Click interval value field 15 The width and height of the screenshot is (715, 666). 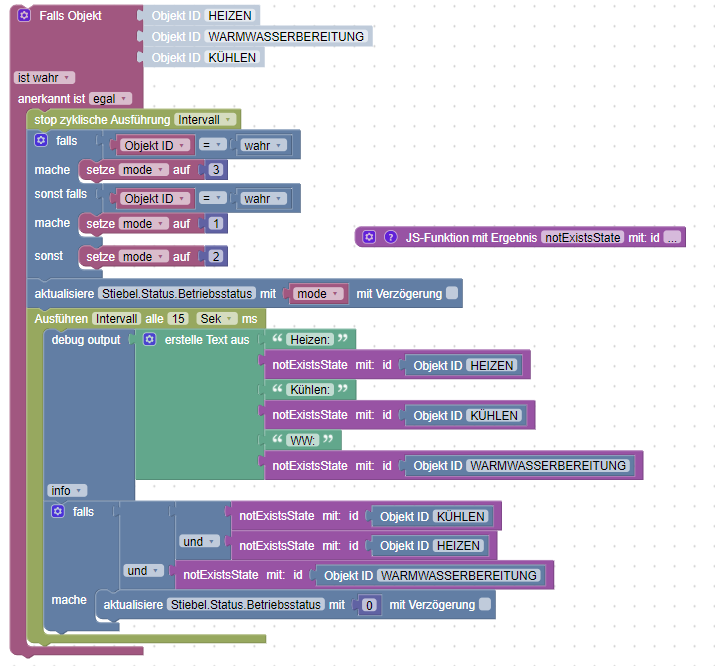pos(178,318)
